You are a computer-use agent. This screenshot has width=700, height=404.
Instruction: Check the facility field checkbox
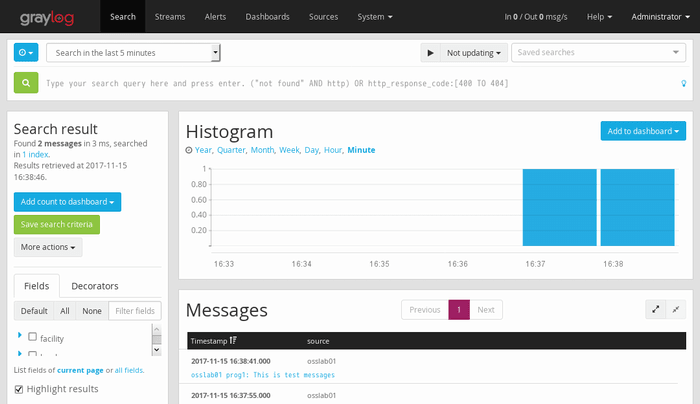tap(33, 338)
